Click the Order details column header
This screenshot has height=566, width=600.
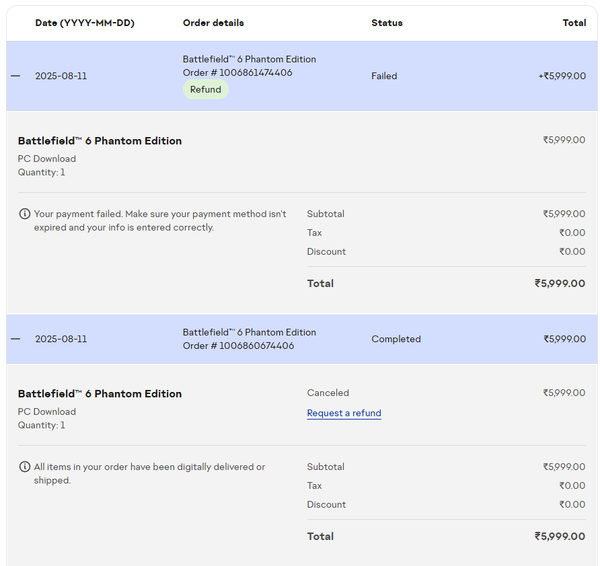coord(213,23)
